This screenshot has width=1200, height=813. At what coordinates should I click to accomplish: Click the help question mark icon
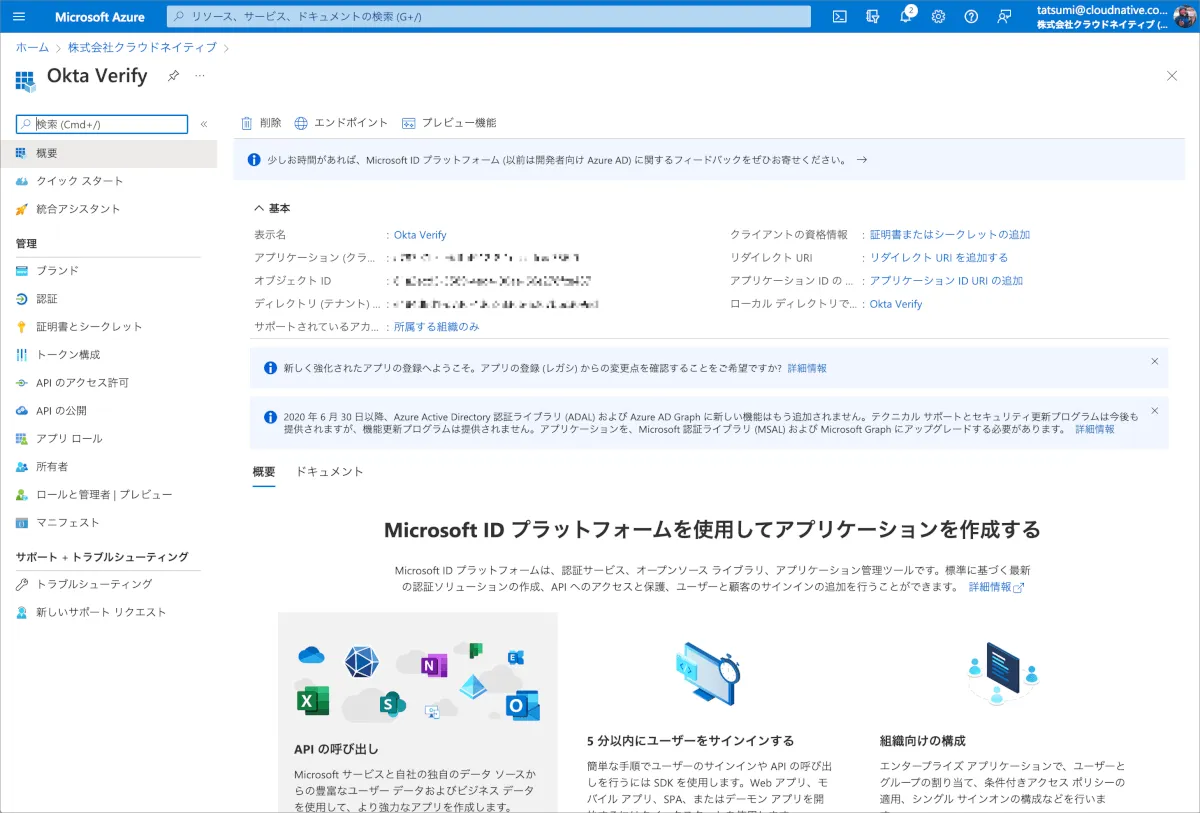click(971, 16)
